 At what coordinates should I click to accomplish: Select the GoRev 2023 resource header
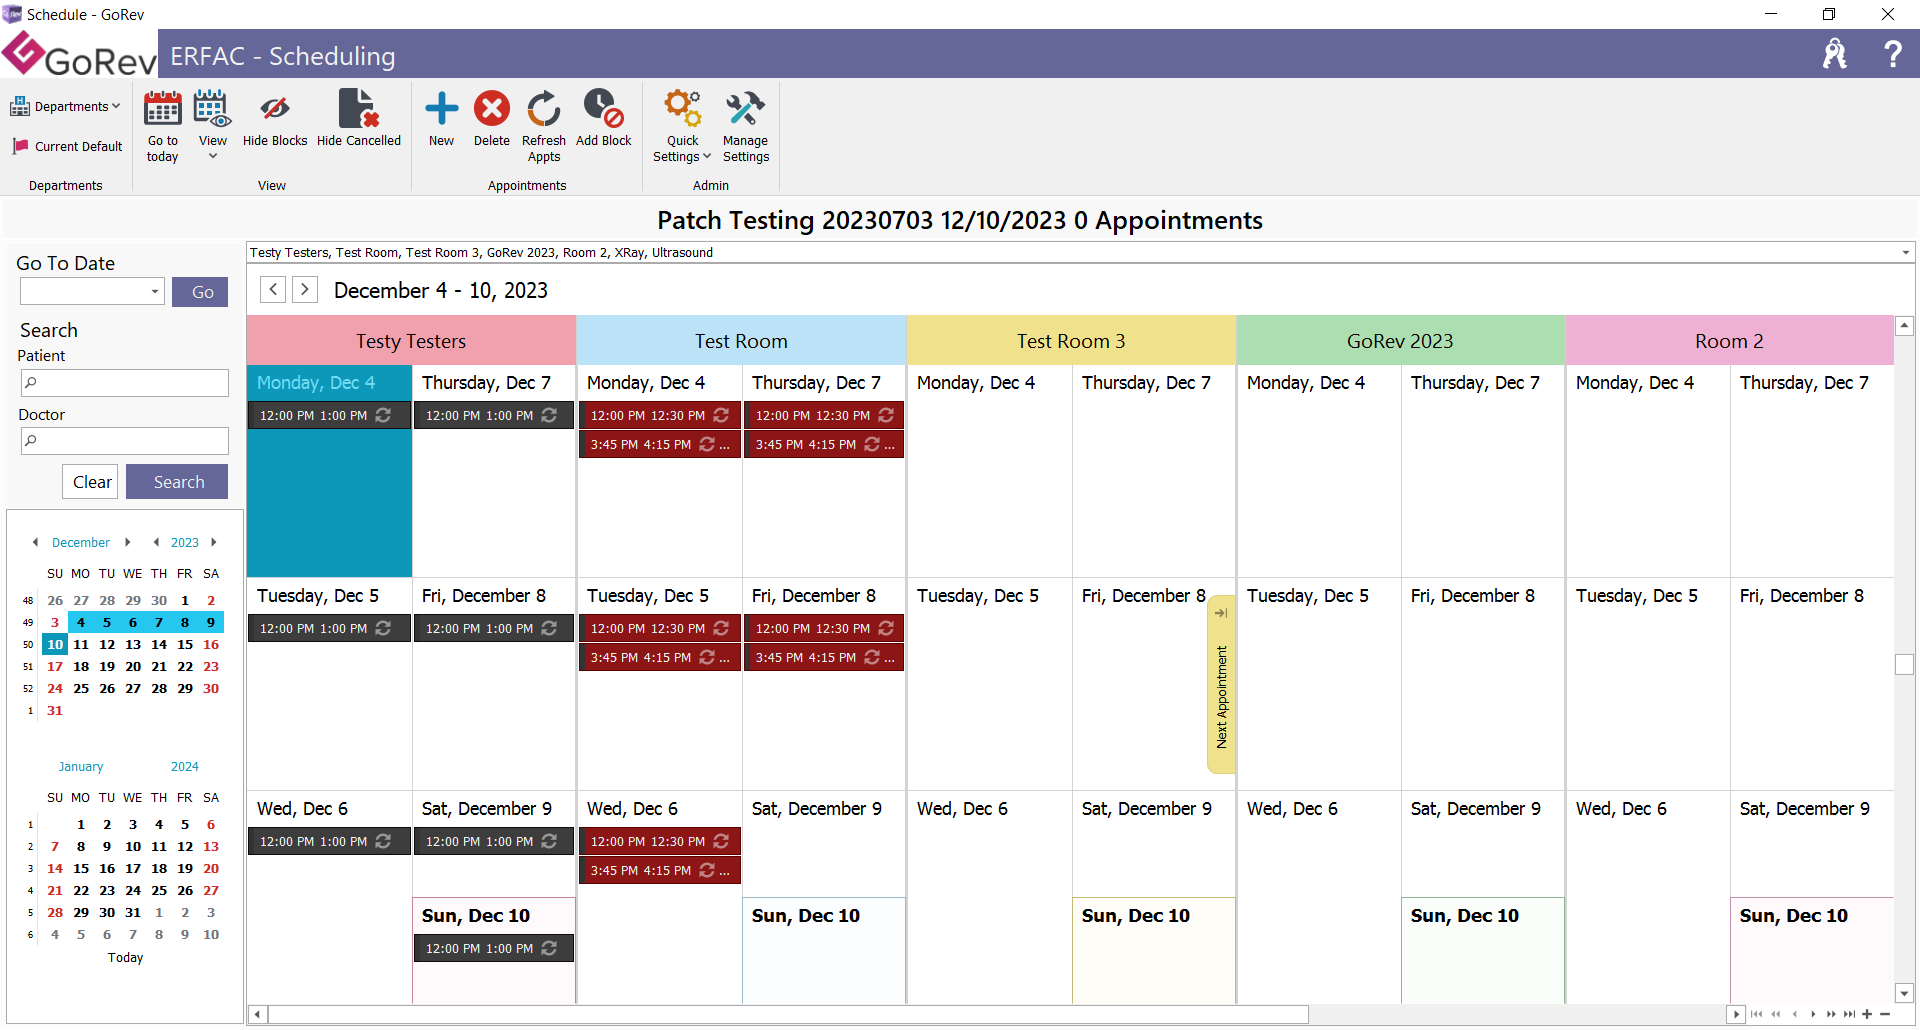click(1400, 341)
